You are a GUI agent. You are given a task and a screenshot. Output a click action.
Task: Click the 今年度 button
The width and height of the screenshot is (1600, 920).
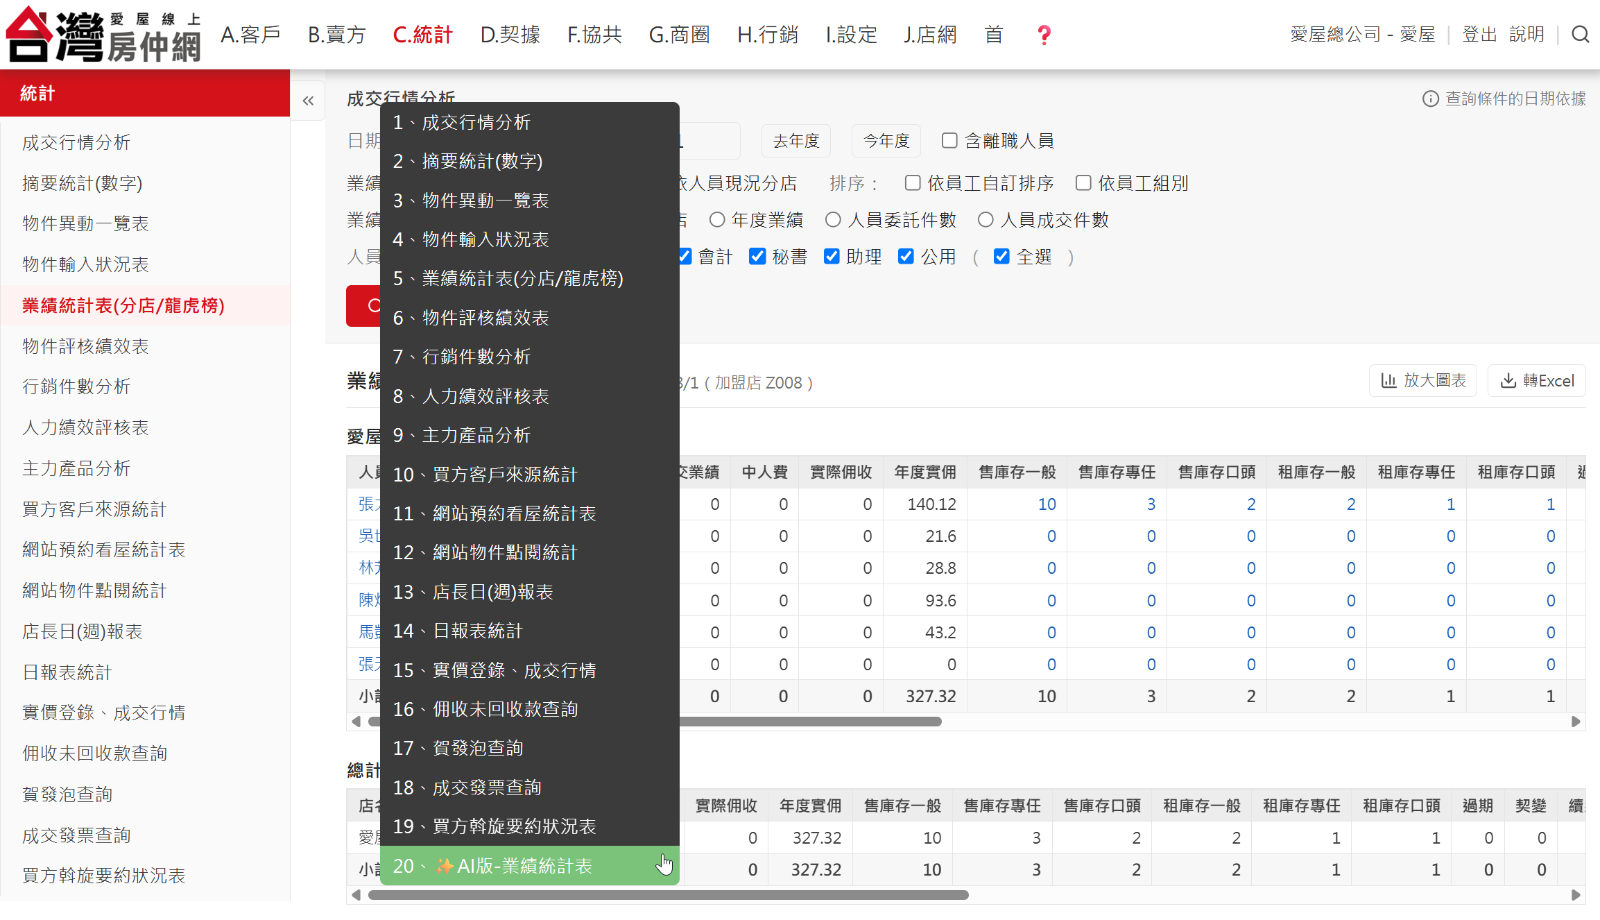tap(886, 141)
